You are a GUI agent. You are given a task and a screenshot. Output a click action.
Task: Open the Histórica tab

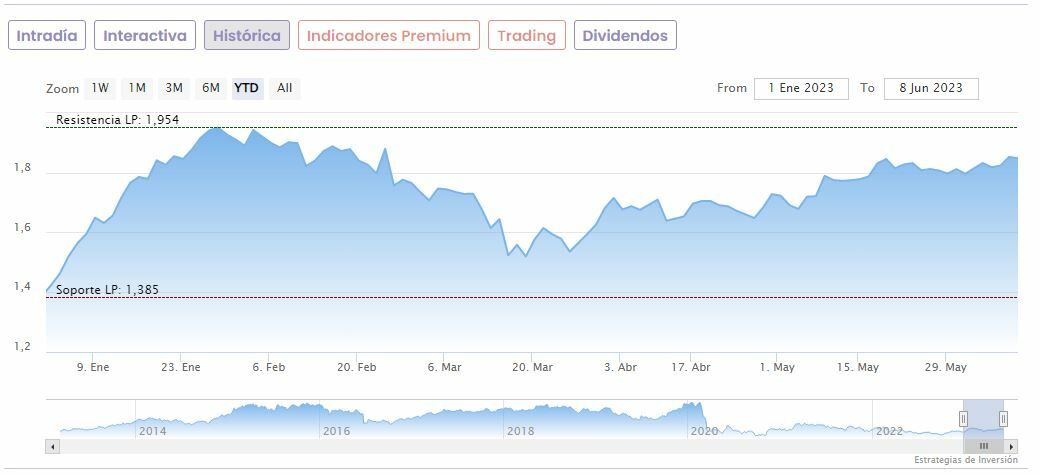(247, 36)
